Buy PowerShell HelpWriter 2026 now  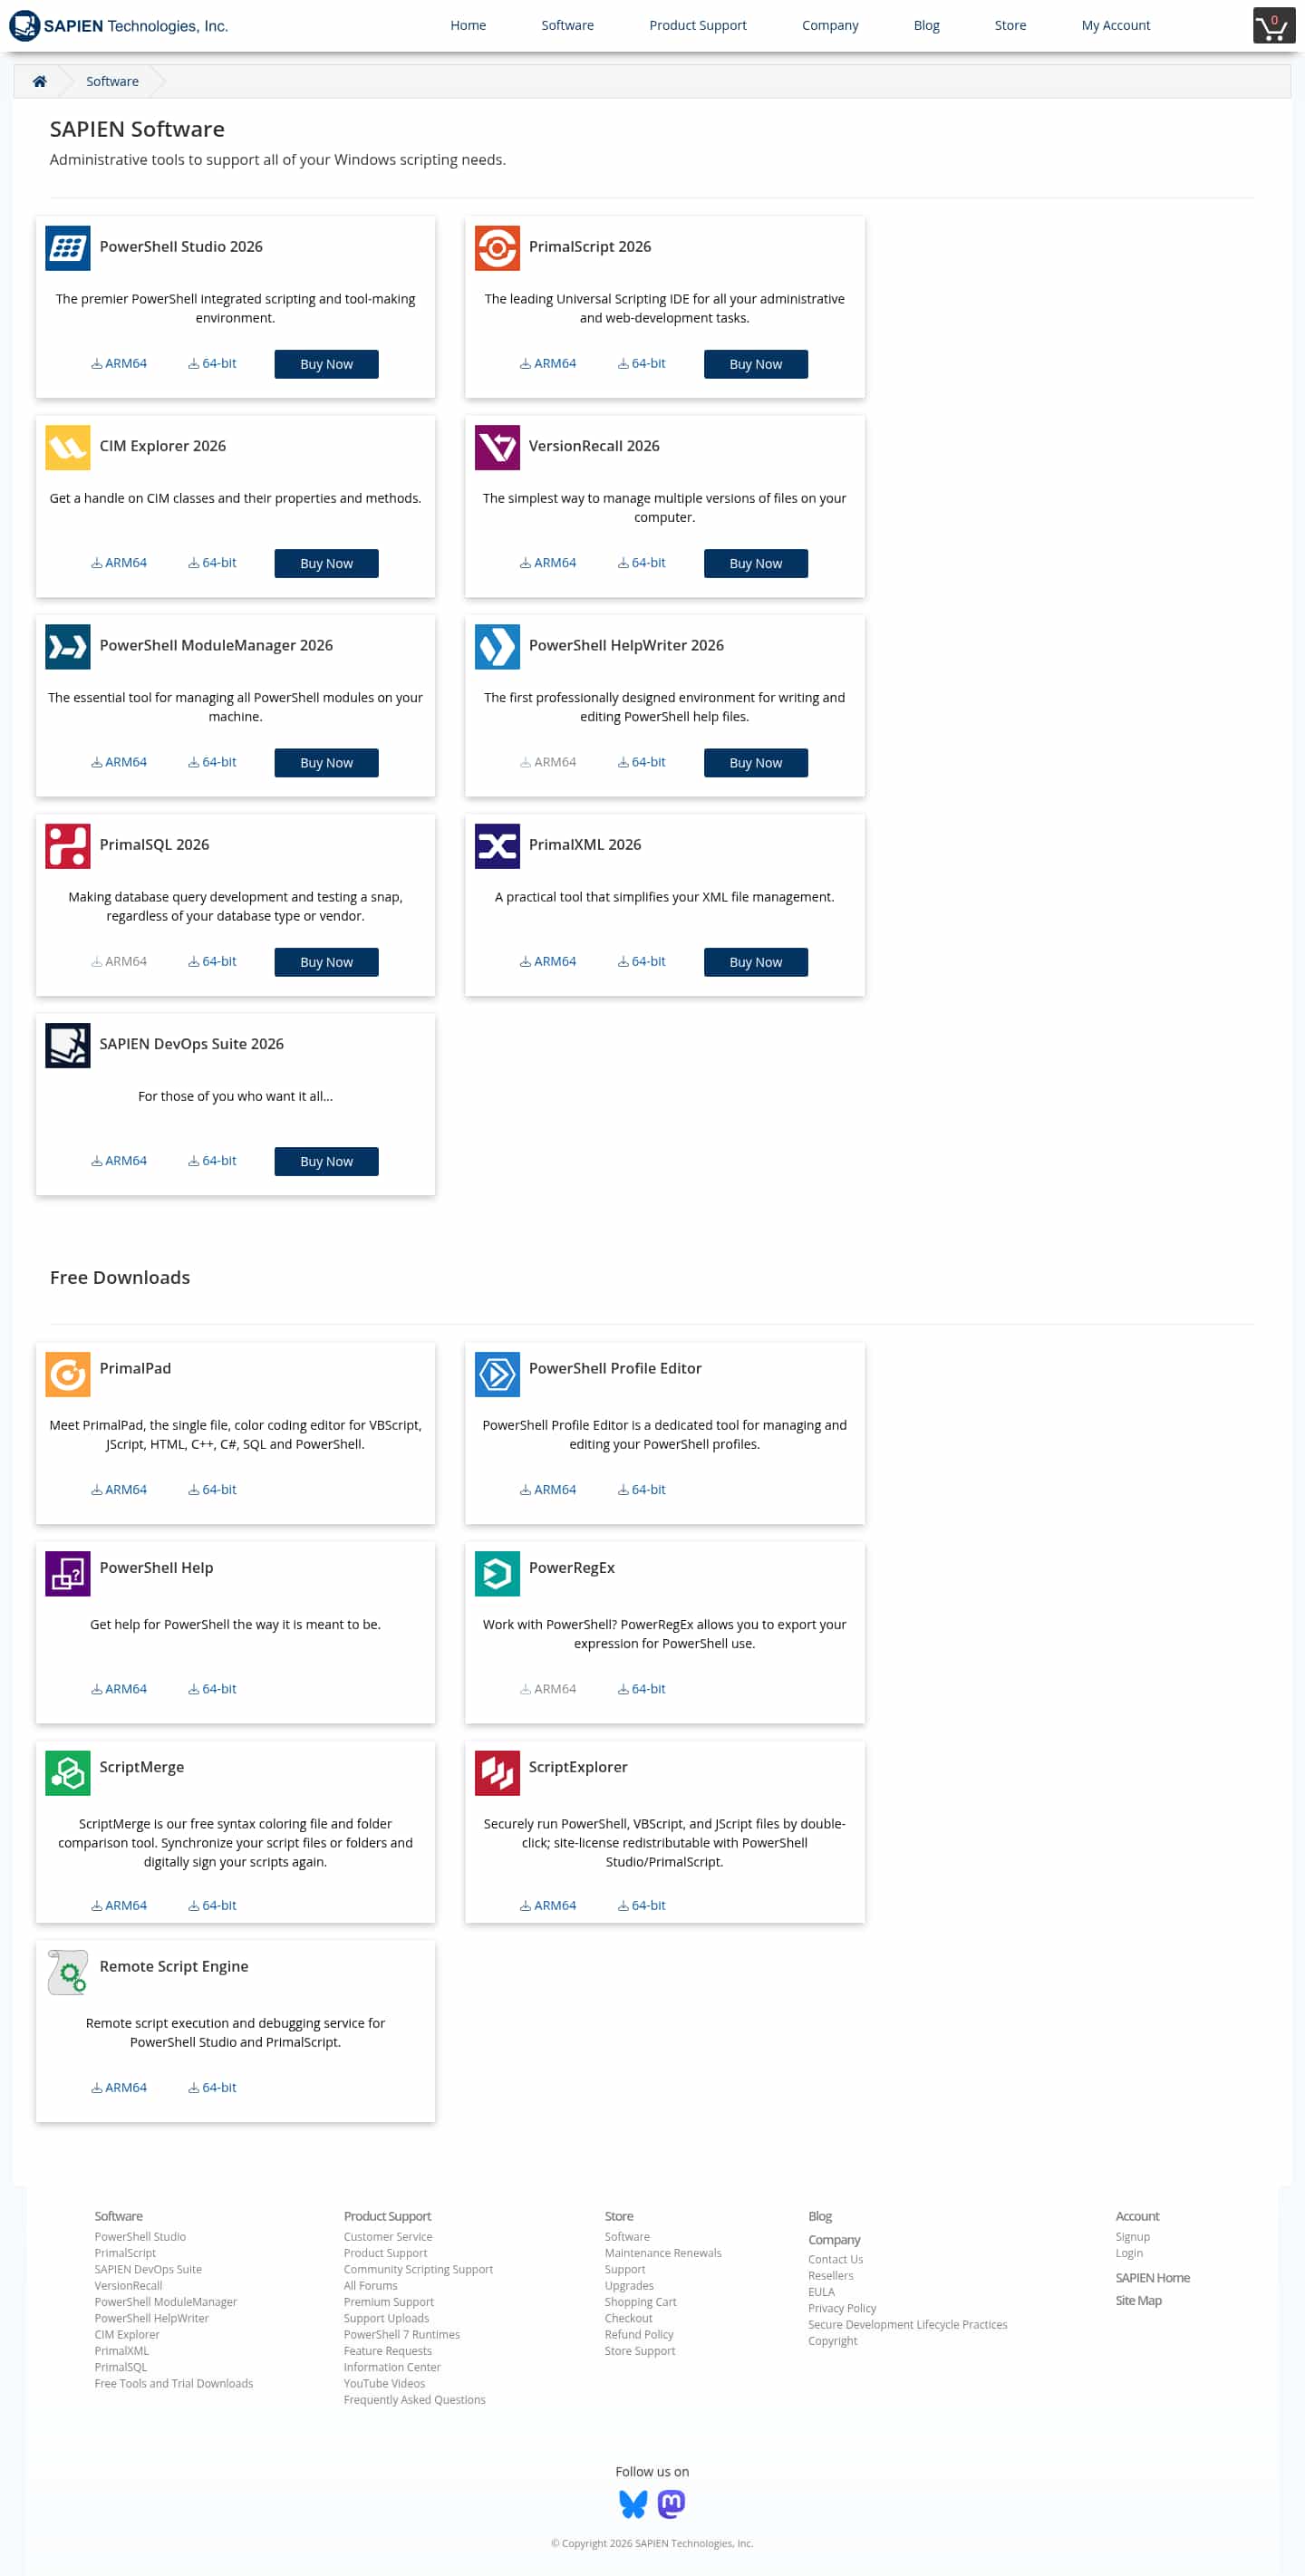(x=755, y=762)
